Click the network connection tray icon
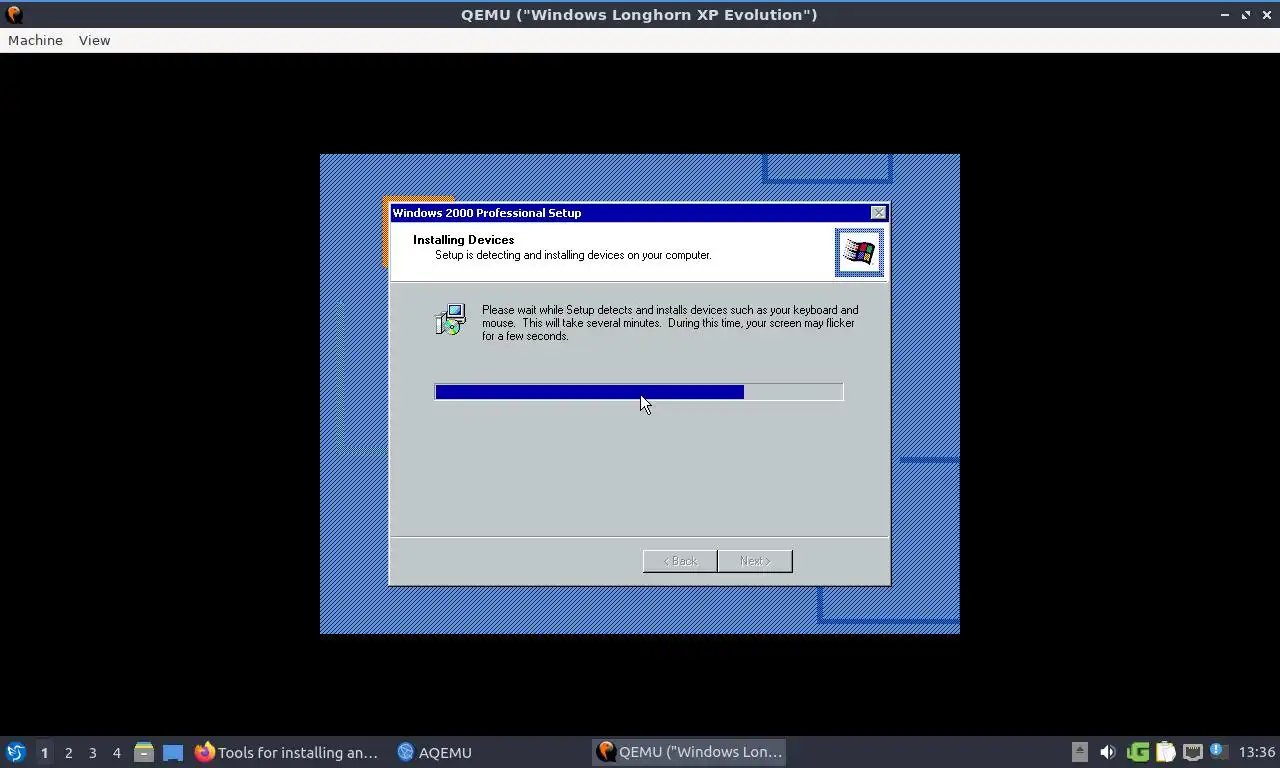Screen dimensions: 1280x768 (1192, 752)
